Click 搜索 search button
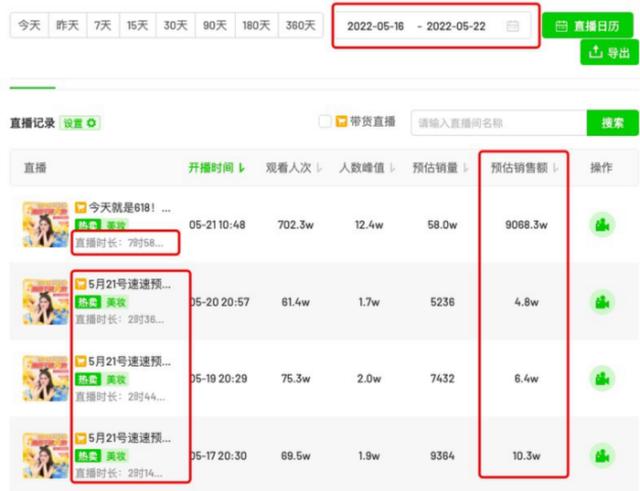This screenshot has width=640, height=491. point(612,123)
